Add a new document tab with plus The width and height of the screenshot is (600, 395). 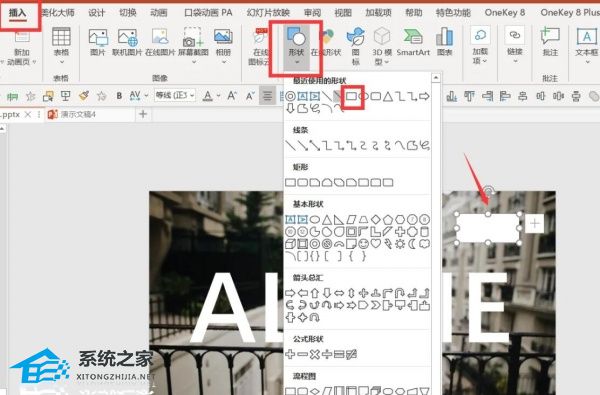pos(143,114)
